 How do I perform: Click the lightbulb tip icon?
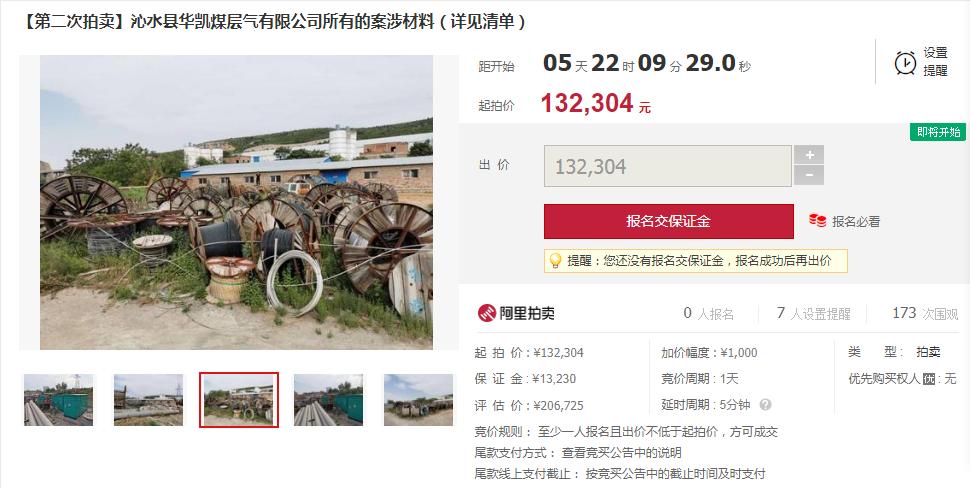tap(556, 261)
